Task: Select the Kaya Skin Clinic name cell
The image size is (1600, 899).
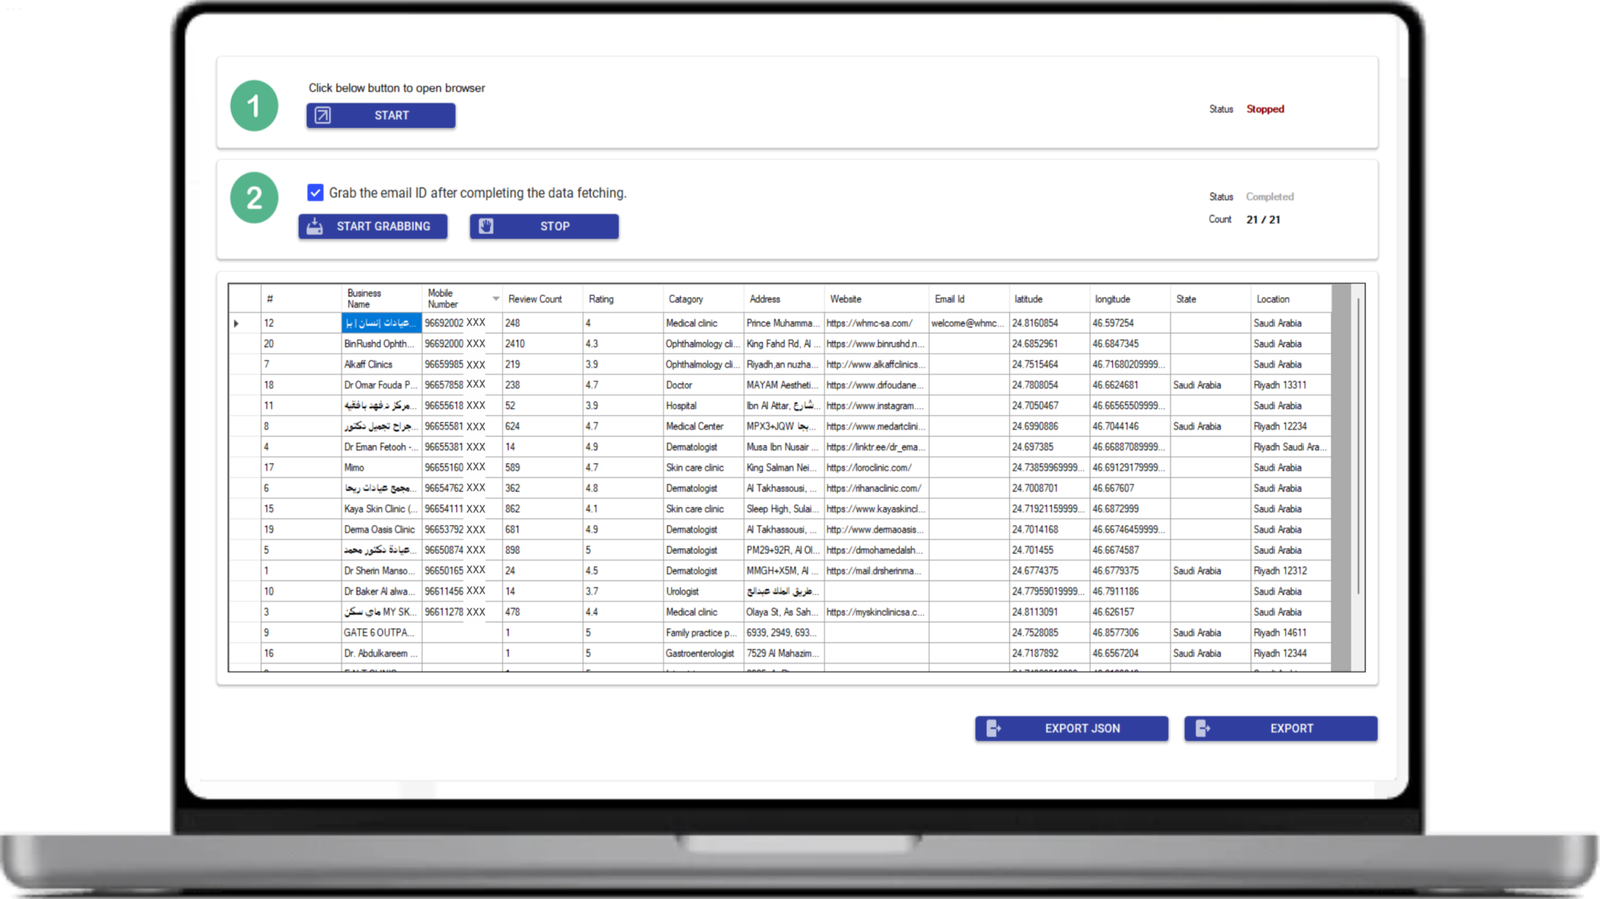Action: click(380, 509)
